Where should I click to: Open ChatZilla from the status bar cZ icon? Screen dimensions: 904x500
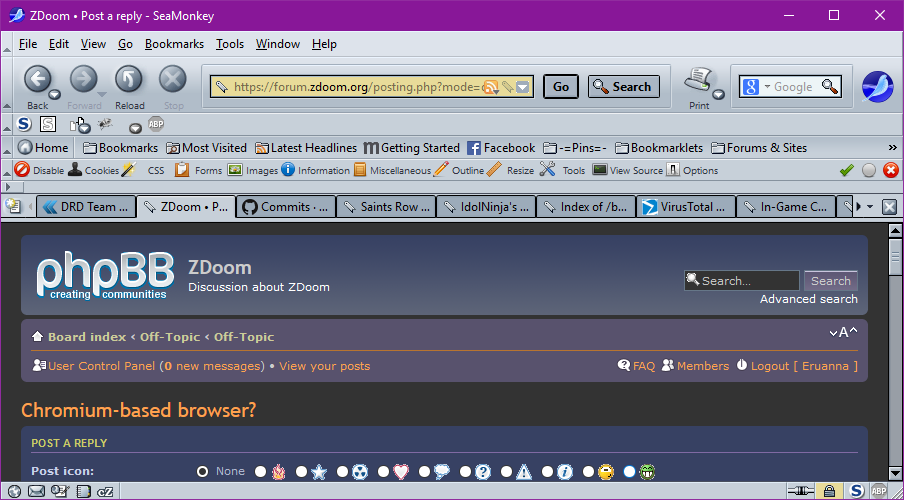(x=105, y=491)
